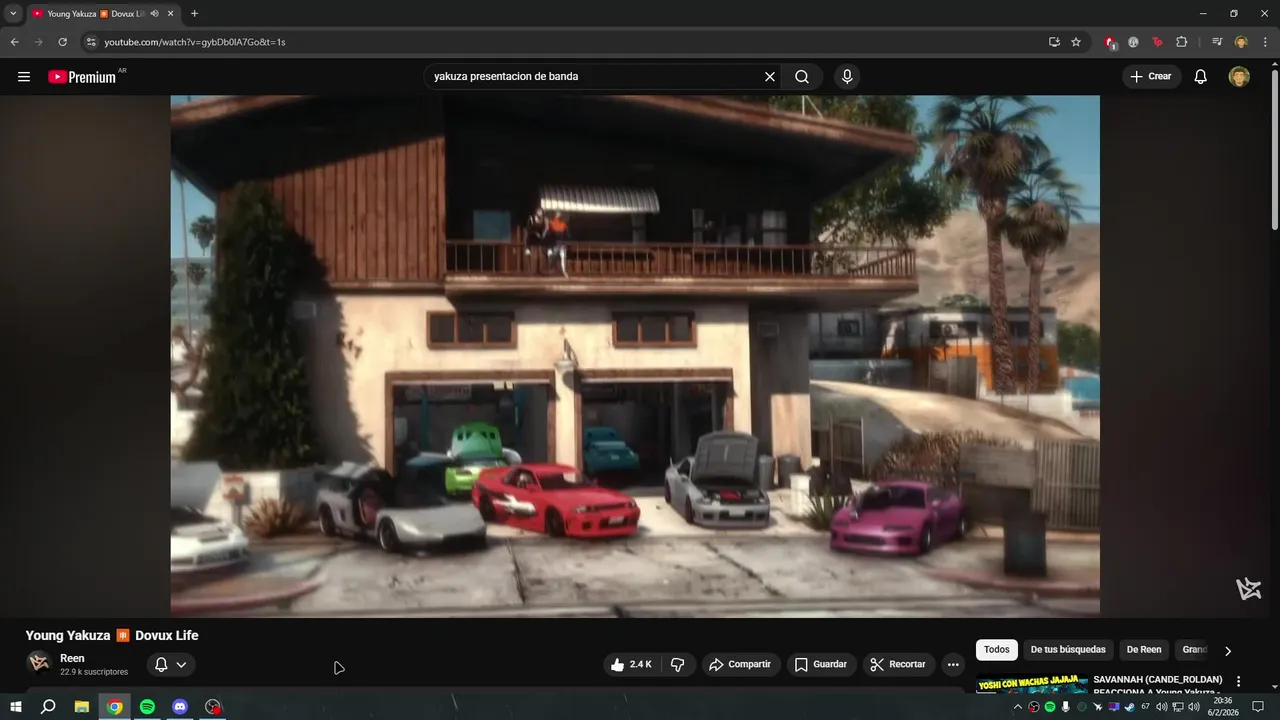Like the video with 2.4 K
Viewport: 1280px width, 720px height.
631,664
